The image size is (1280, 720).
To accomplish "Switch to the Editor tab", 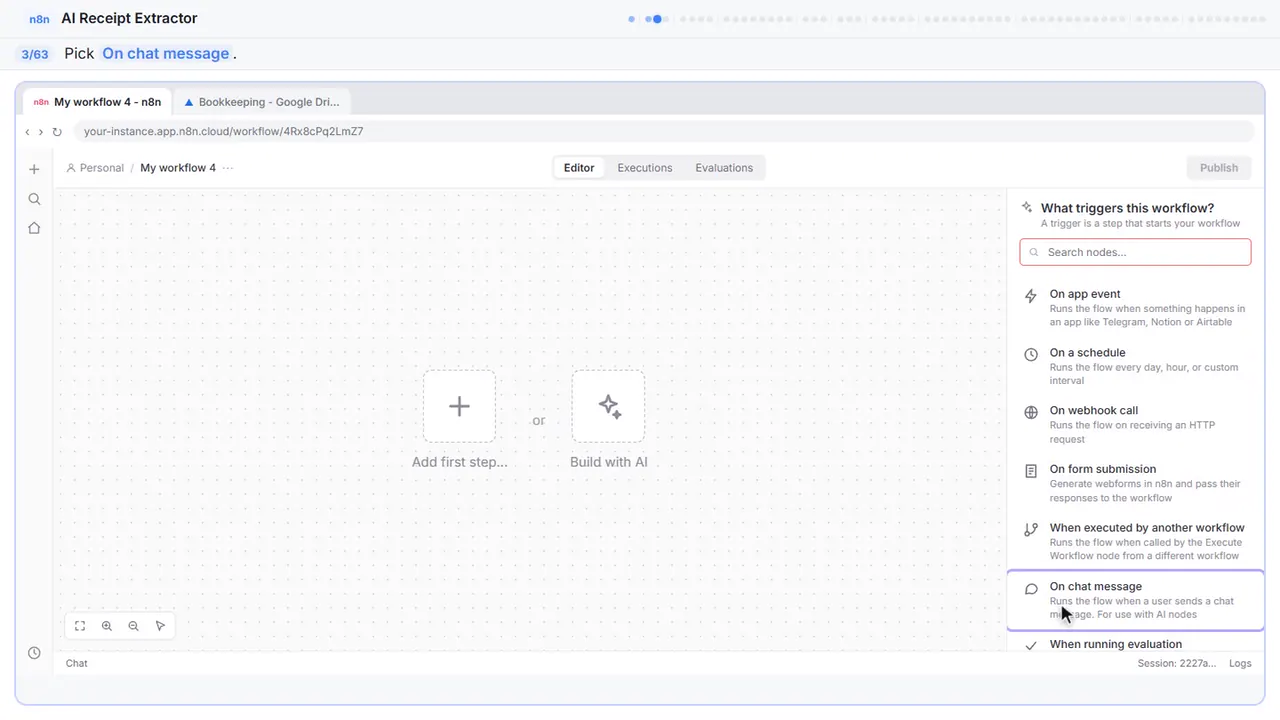I will point(579,168).
